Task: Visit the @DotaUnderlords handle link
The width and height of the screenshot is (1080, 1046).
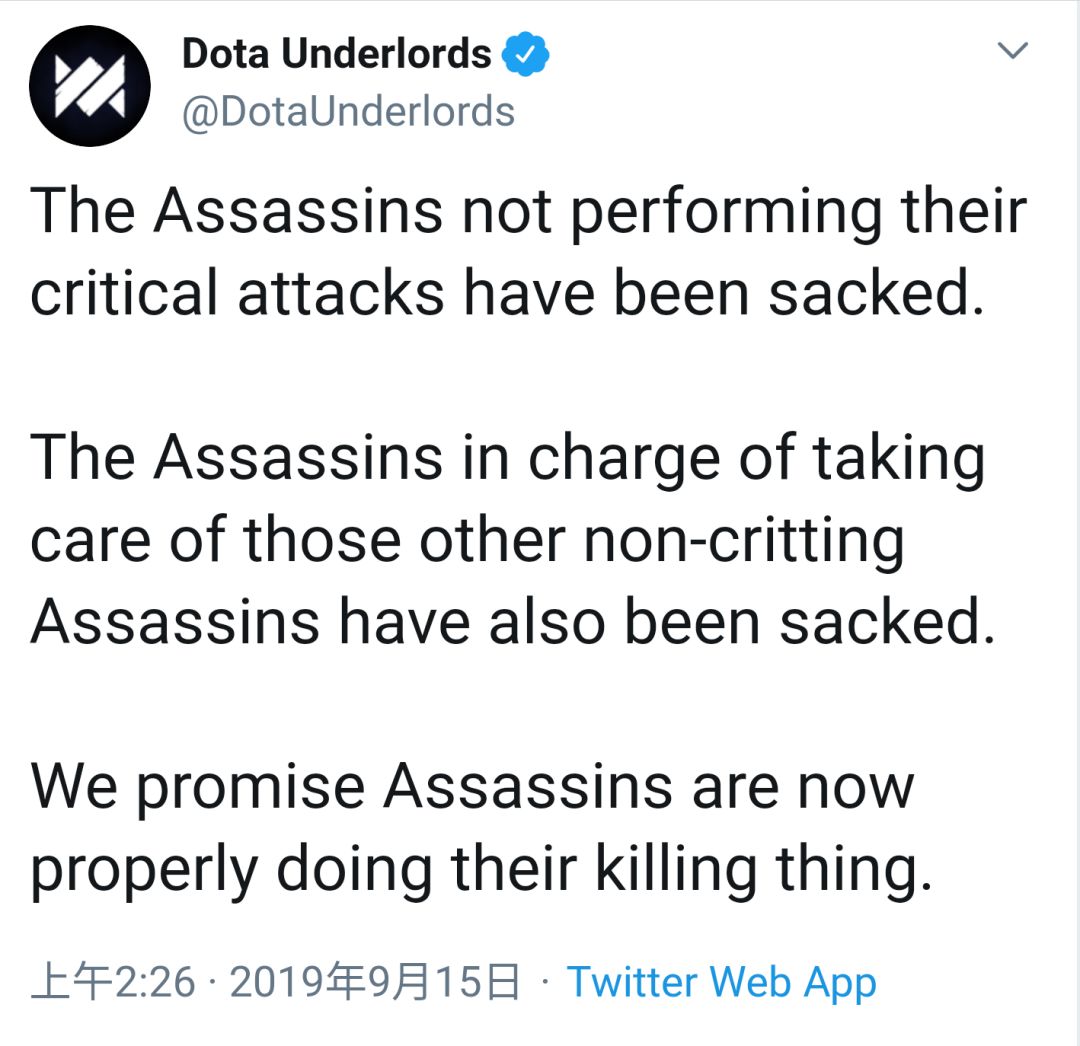Action: [348, 112]
